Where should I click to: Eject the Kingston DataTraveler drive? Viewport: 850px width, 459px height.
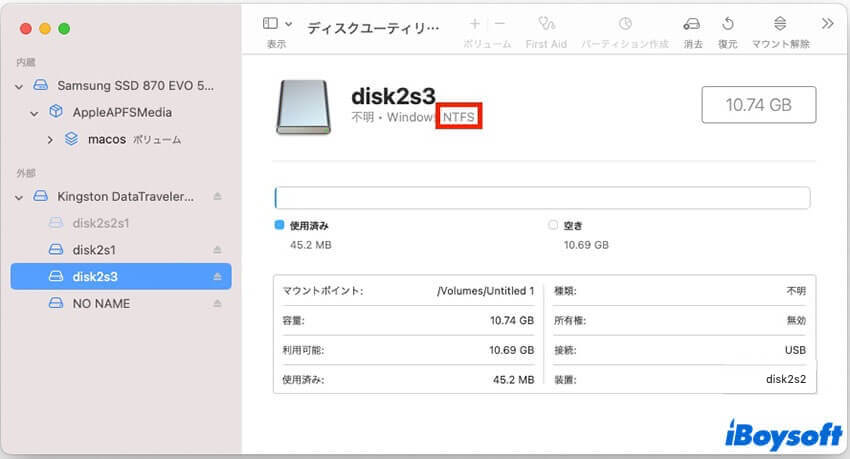point(217,196)
